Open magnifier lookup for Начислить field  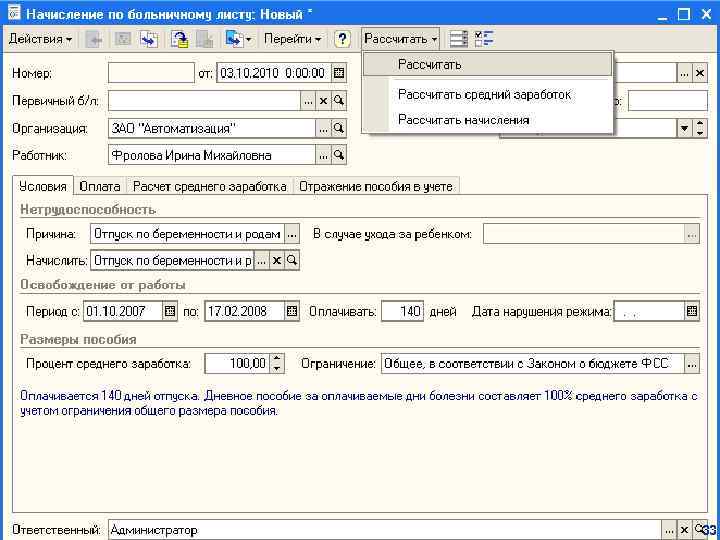(292, 260)
